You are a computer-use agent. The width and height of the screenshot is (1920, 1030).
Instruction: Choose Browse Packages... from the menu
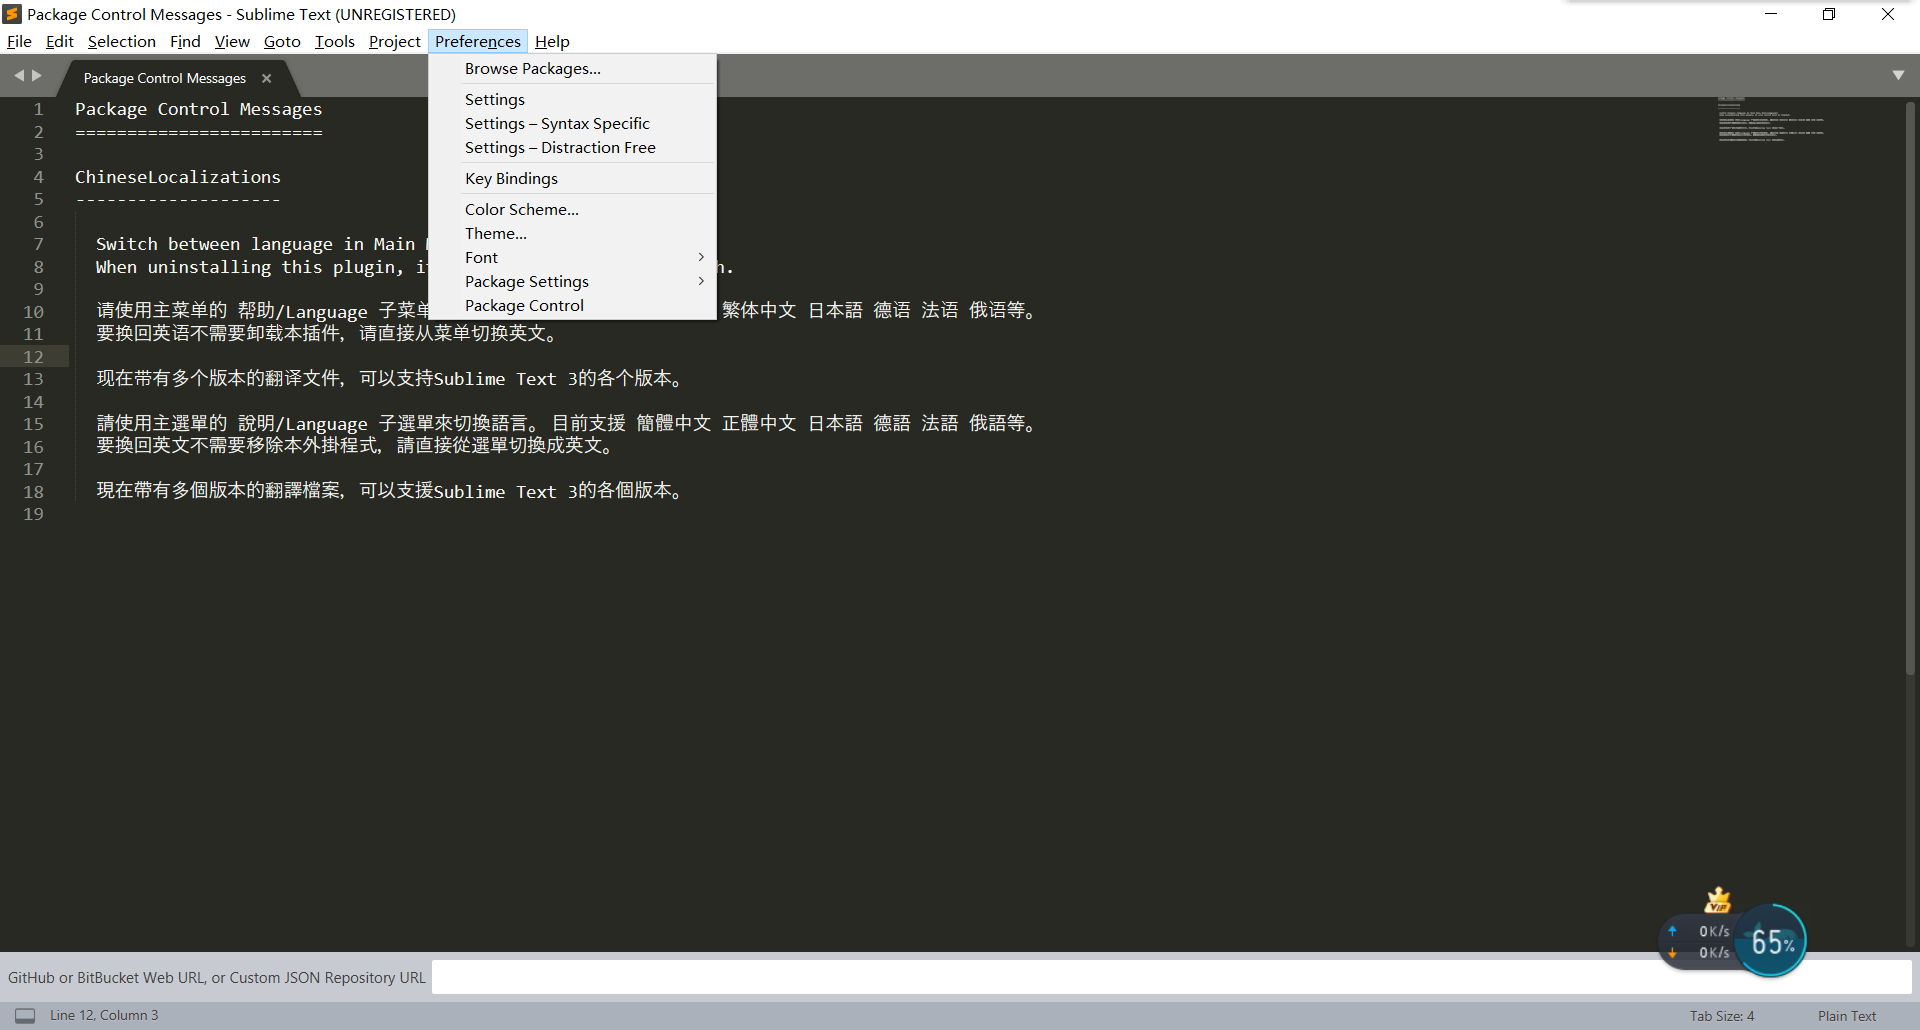(572, 69)
